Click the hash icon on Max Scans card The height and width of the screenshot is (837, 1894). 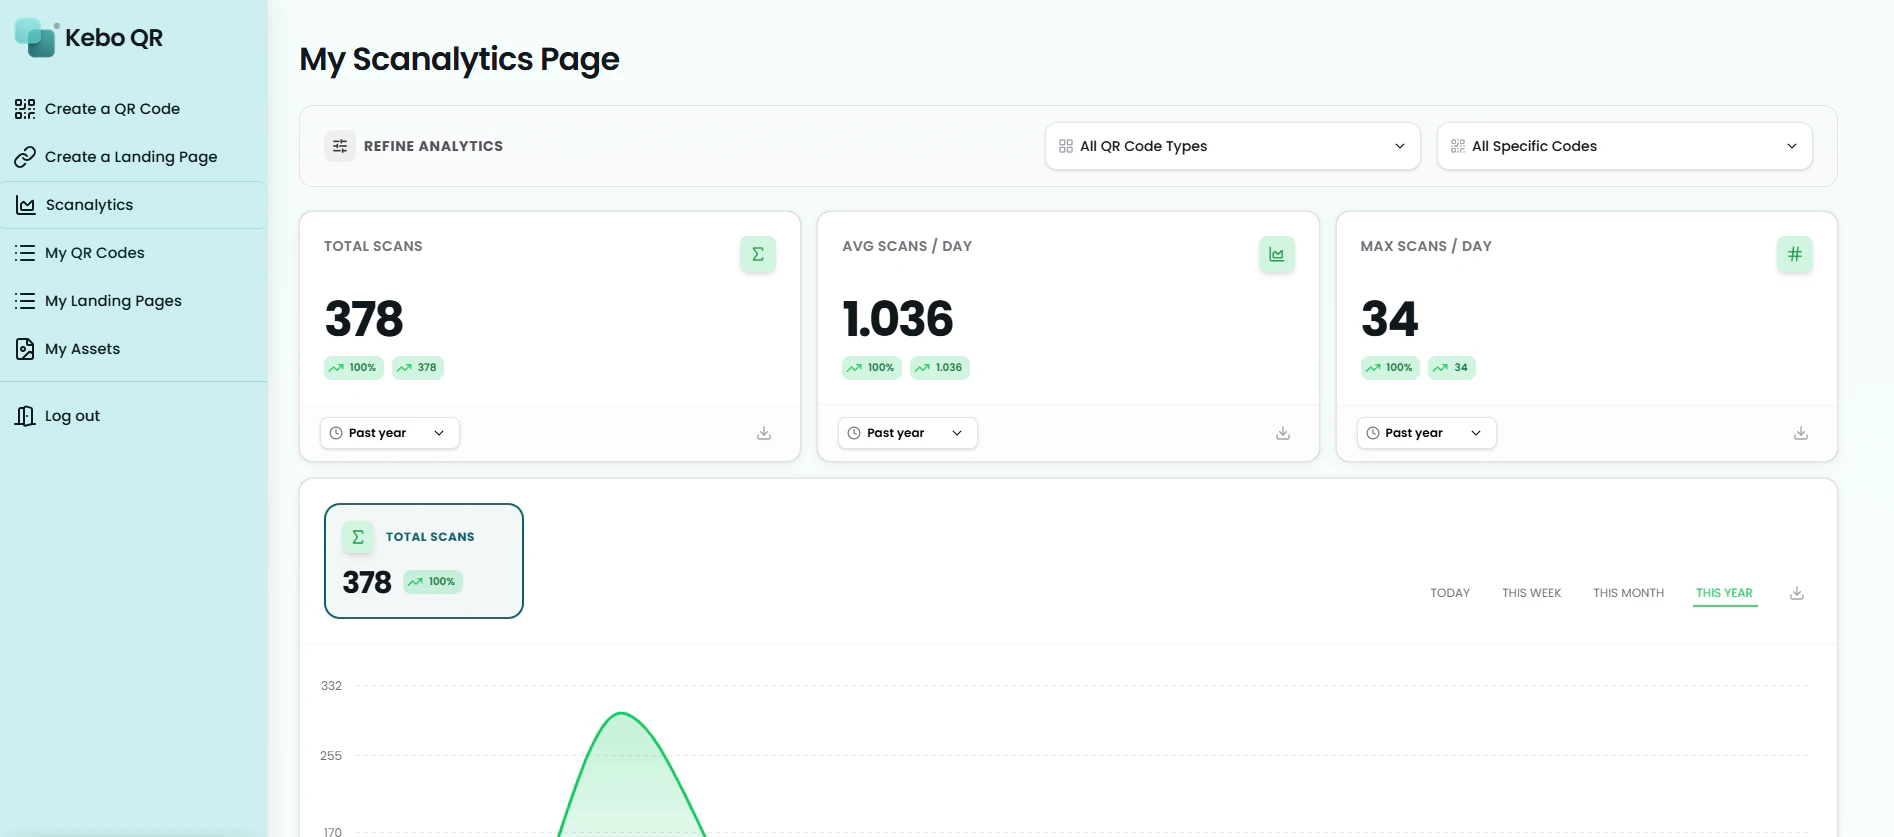pos(1795,254)
